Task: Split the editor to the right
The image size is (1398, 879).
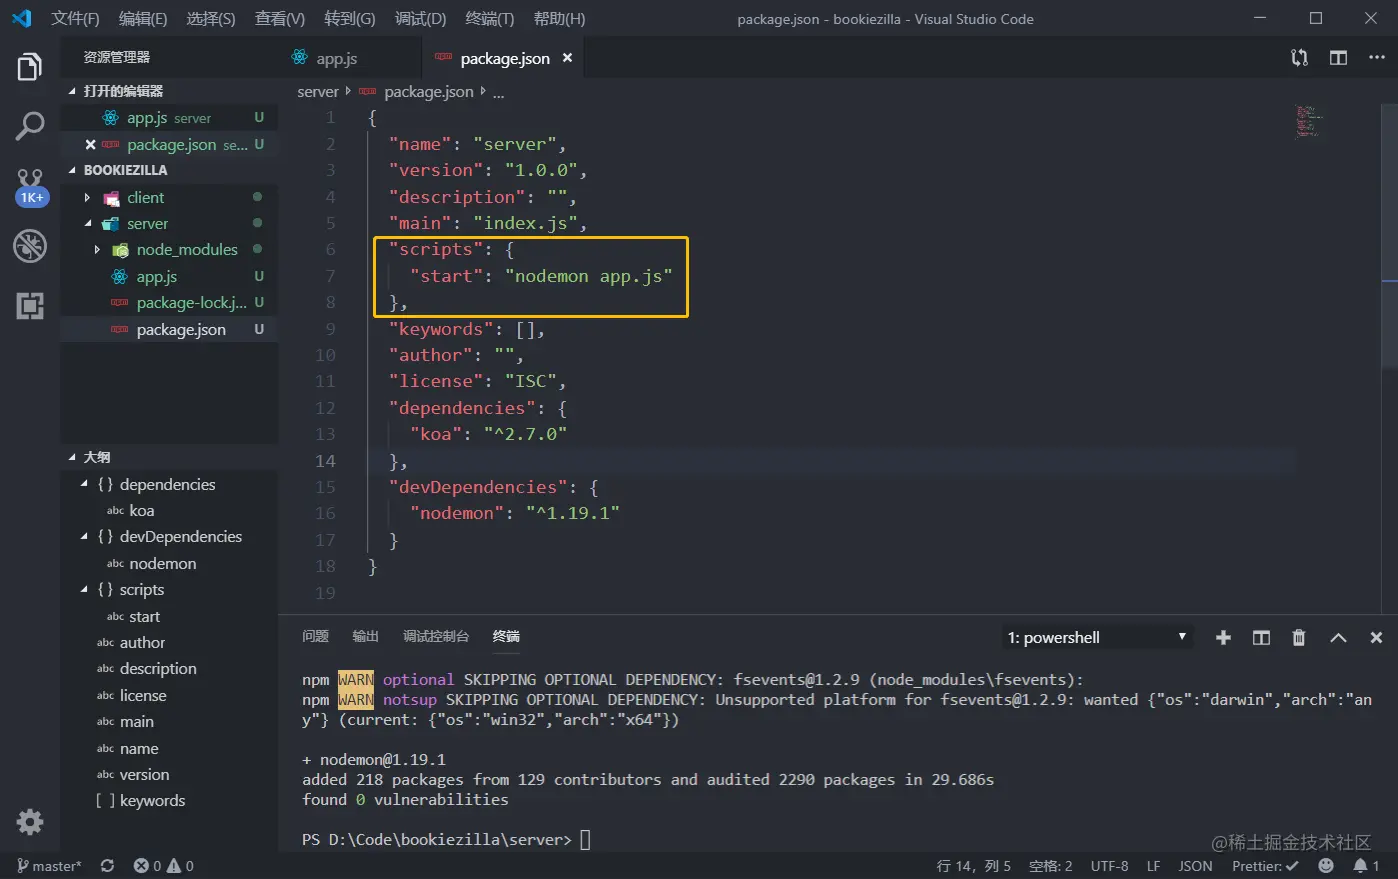Action: pos(1338,58)
